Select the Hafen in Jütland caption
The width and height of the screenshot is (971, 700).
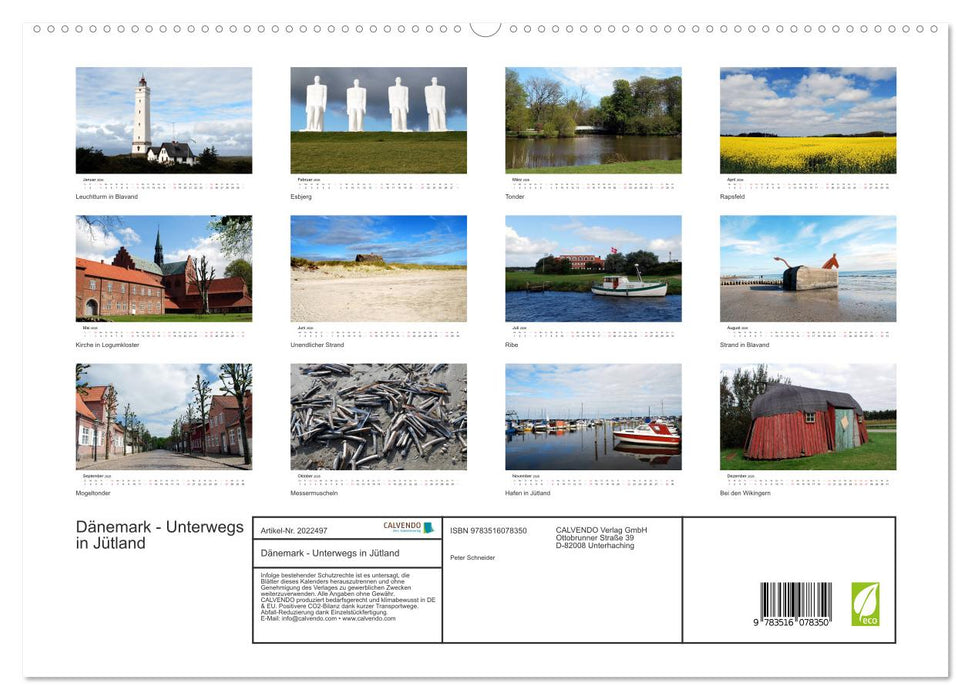click(x=528, y=491)
